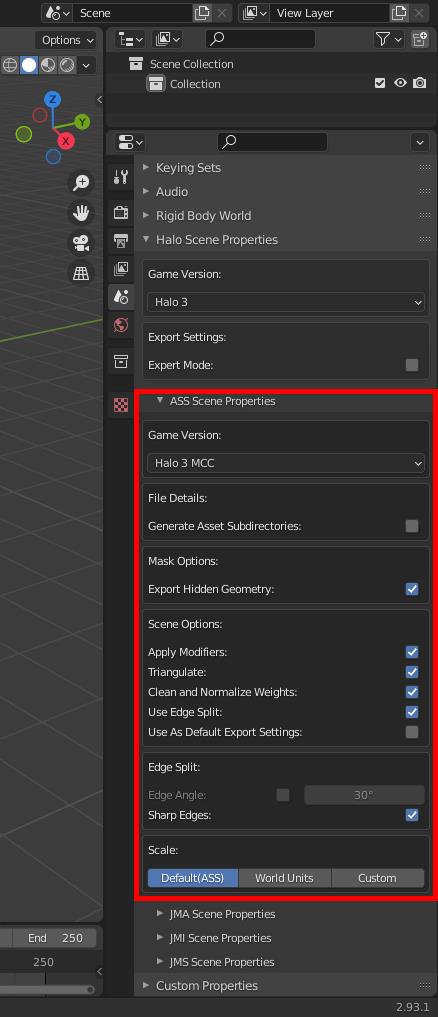Open the Render properties tab icon
This screenshot has height=1017, width=438.
pyautogui.click(x=121, y=212)
